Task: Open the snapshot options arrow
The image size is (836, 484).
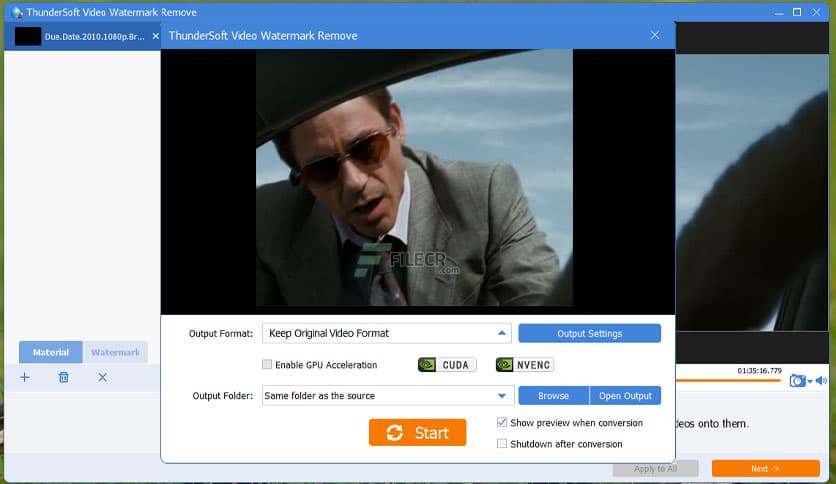Action: pyautogui.click(x=810, y=381)
